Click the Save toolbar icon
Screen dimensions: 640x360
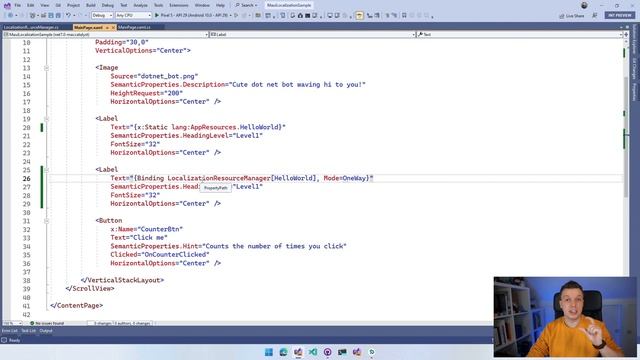(51, 16)
